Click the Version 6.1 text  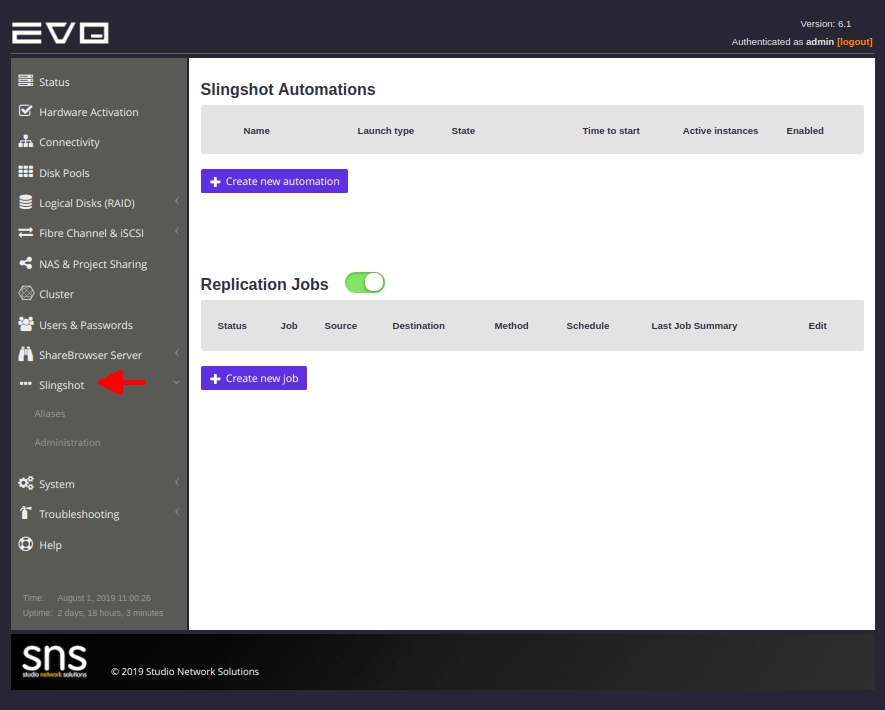click(x=826, y=24)
